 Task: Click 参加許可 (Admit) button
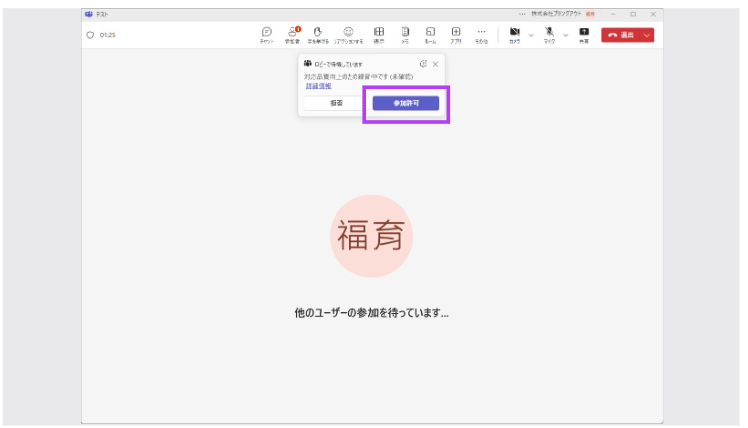(x=405, y=103)
